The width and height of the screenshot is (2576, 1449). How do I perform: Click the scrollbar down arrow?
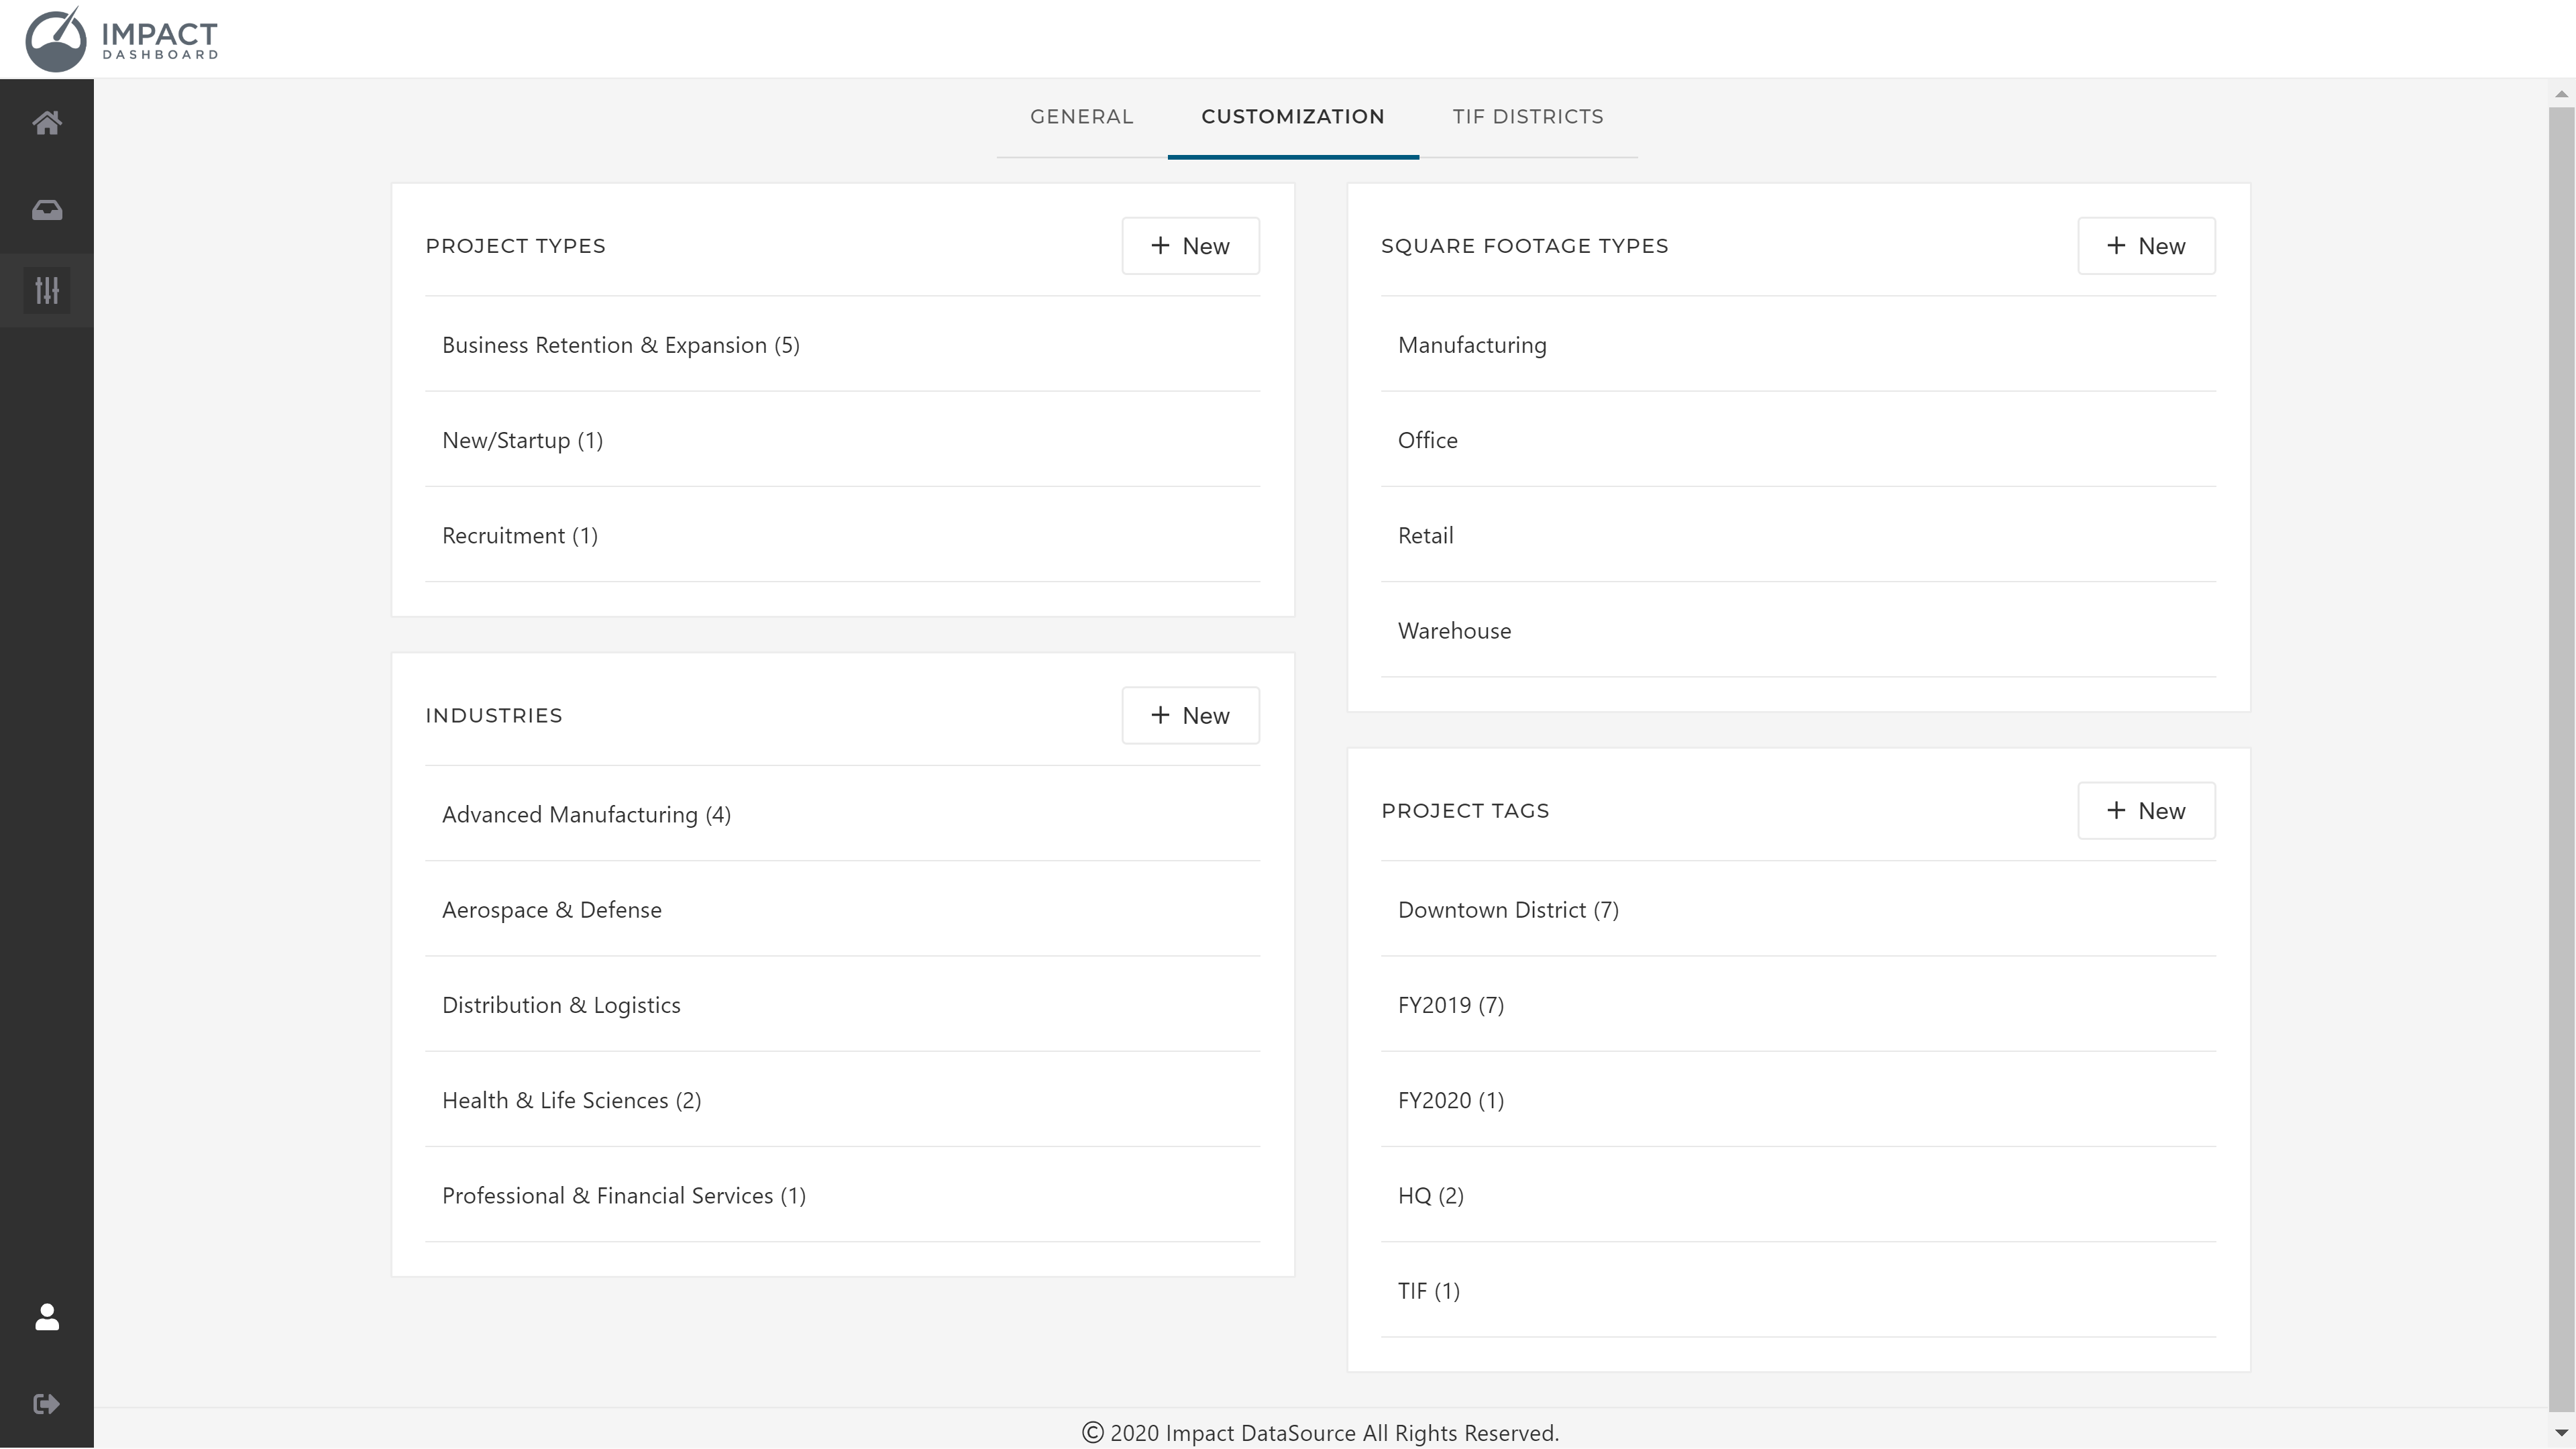[2561, 1433]
